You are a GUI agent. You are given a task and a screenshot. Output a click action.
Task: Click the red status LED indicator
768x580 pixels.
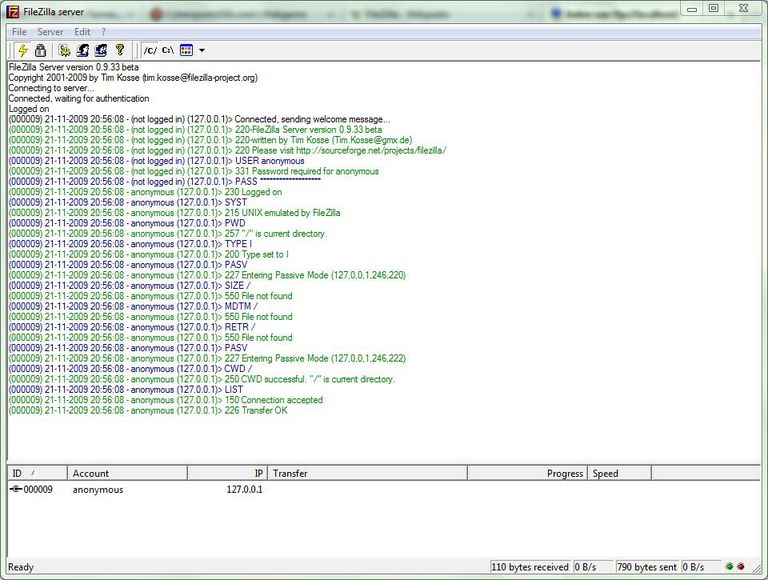click(x=741, y=567)
